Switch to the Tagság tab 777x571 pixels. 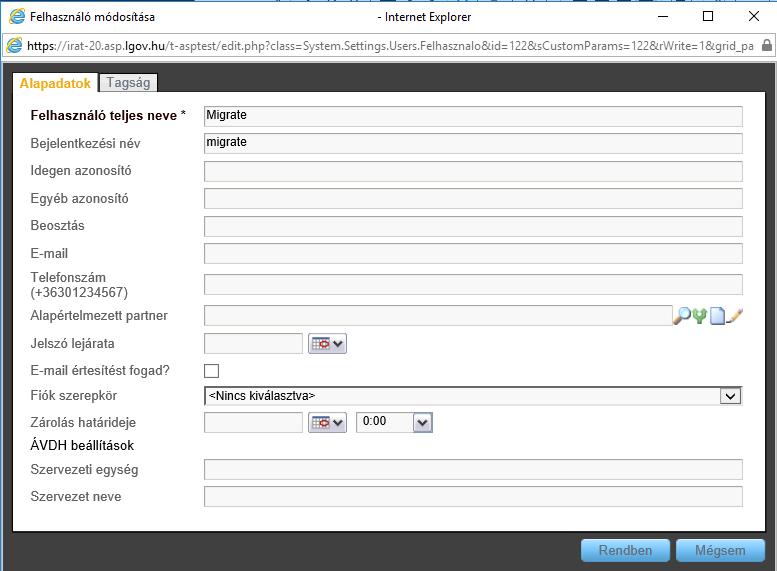(x=128, y=82)
